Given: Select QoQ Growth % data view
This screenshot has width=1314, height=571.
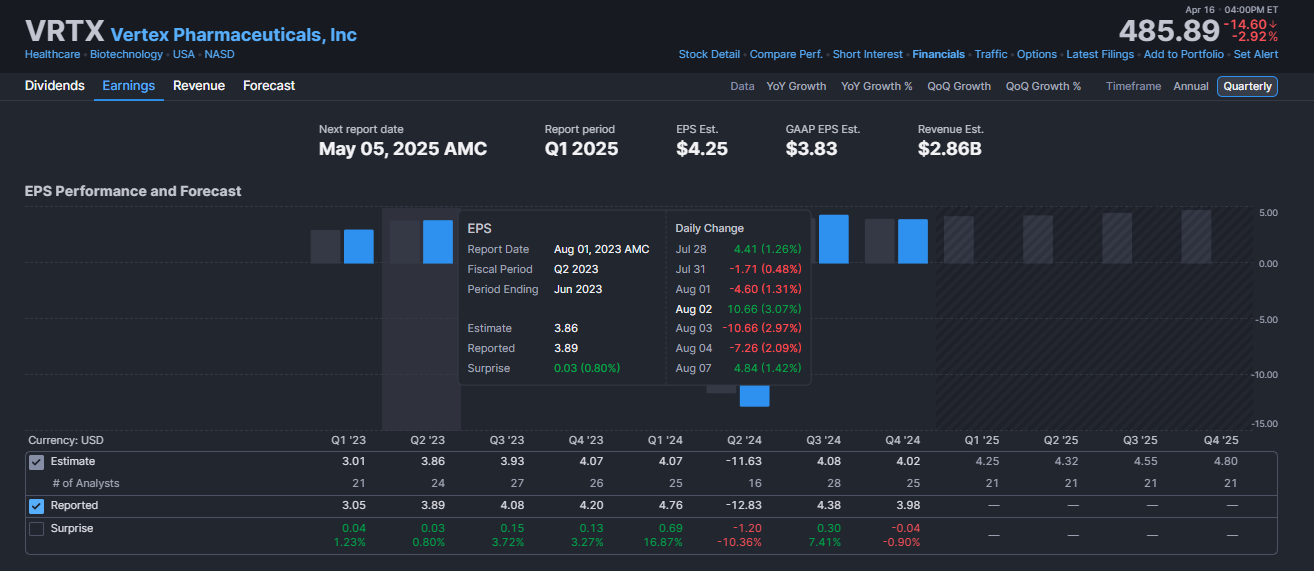Looking at the screenshot, I should tap(1043, 86).
